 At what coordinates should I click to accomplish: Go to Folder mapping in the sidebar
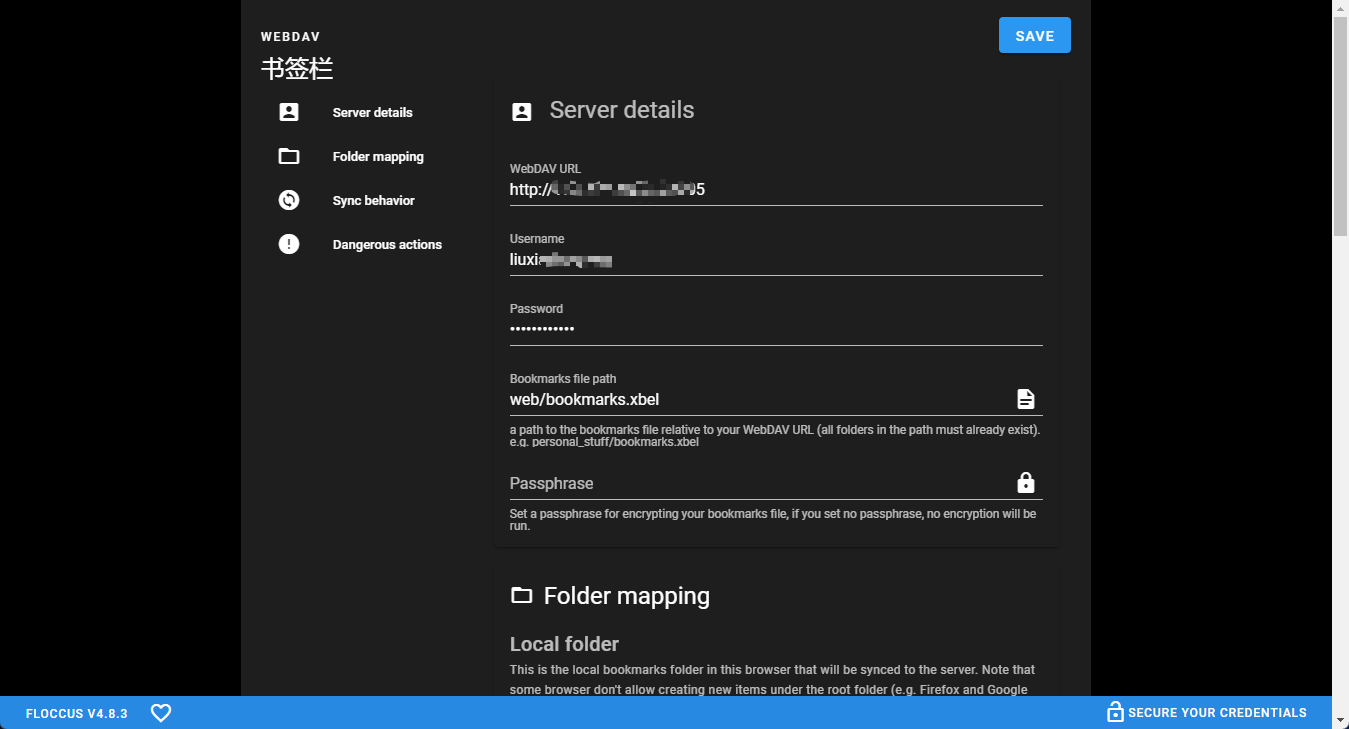(378, 156)
